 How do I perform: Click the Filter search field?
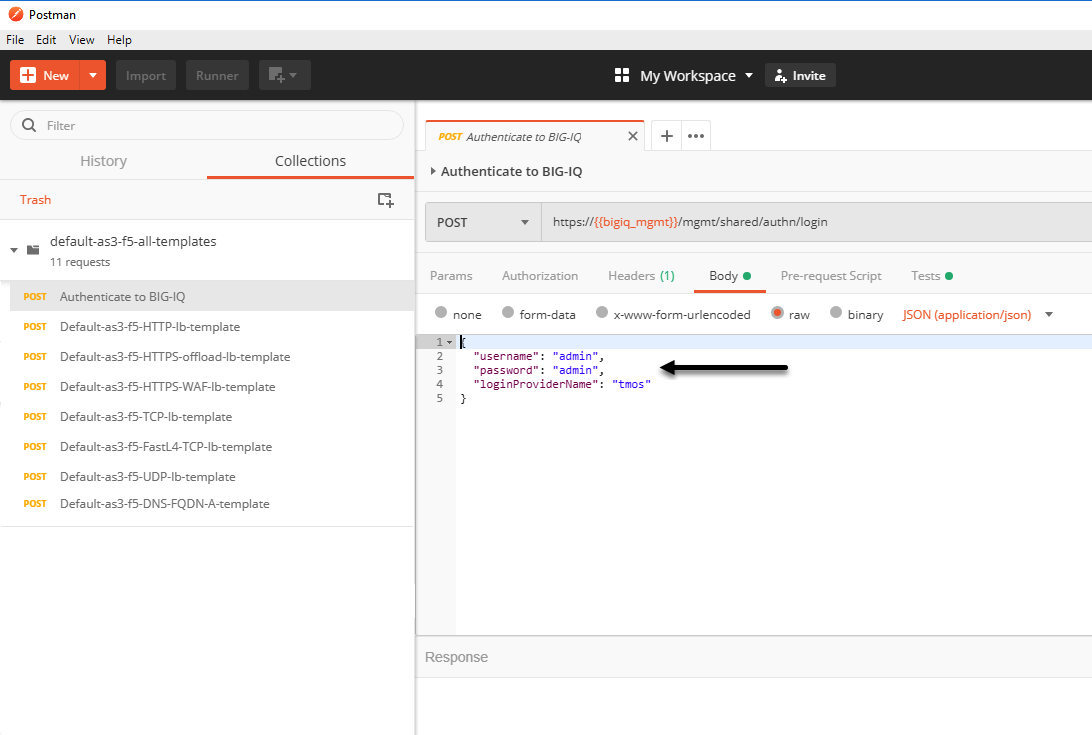(207, 125)
